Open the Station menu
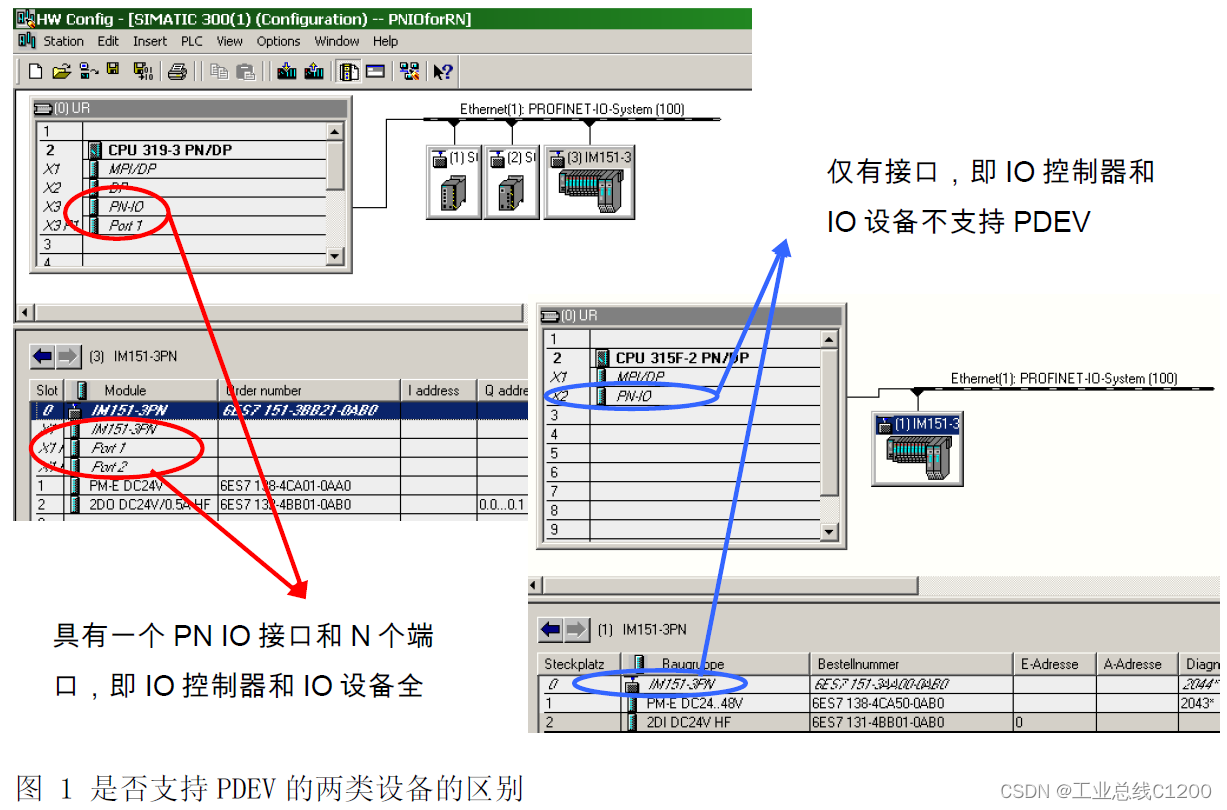The height and width of the screenshot is (810, 1227). 63,41
